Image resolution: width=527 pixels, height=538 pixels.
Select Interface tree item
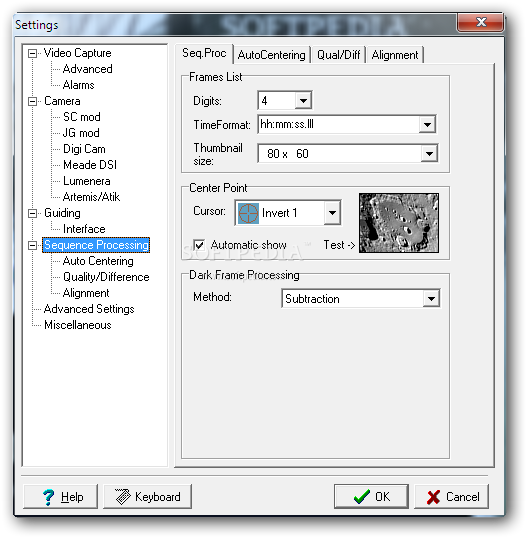point(84,229)
